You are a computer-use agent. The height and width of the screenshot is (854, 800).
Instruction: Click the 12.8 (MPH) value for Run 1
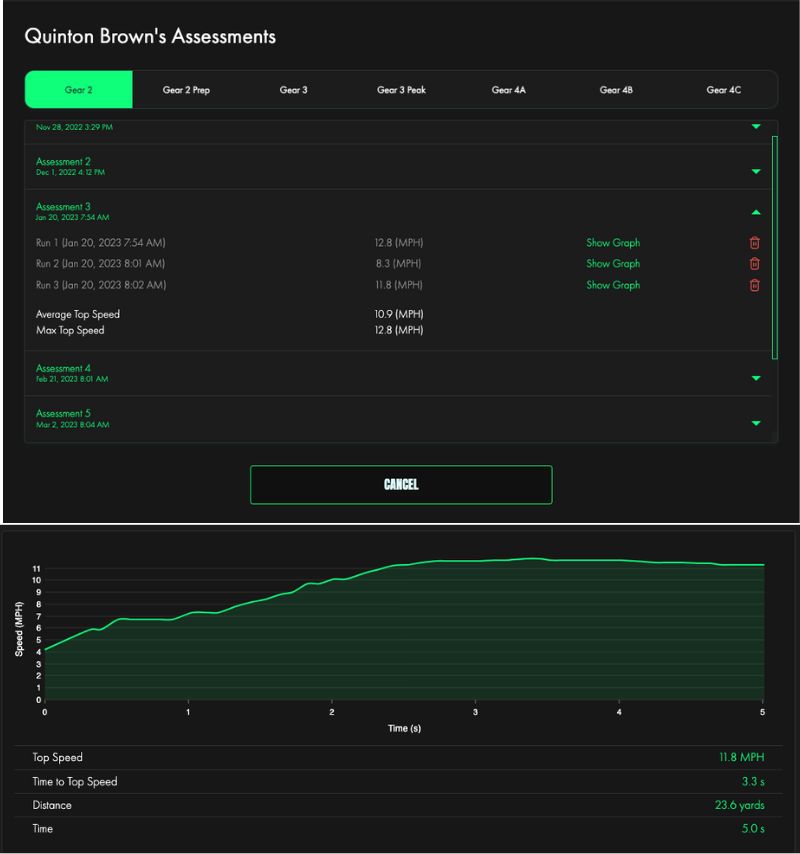[x=399, y=243]
